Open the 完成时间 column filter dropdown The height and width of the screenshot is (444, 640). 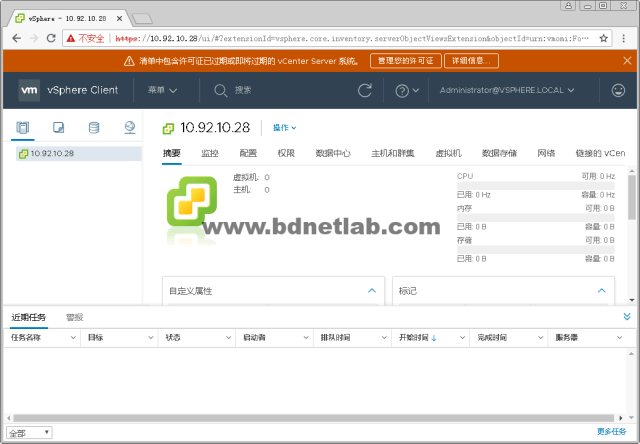pyautogui.click(x=540, y=337)
